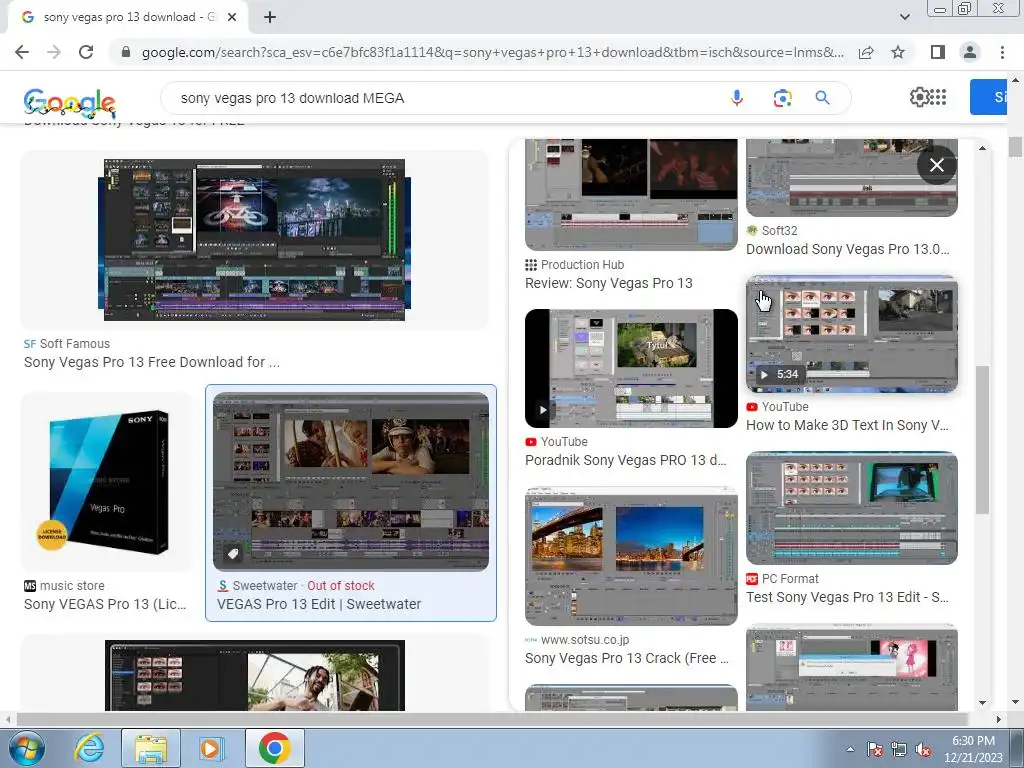Open PC Format test thumbnail

coord(852,508)
